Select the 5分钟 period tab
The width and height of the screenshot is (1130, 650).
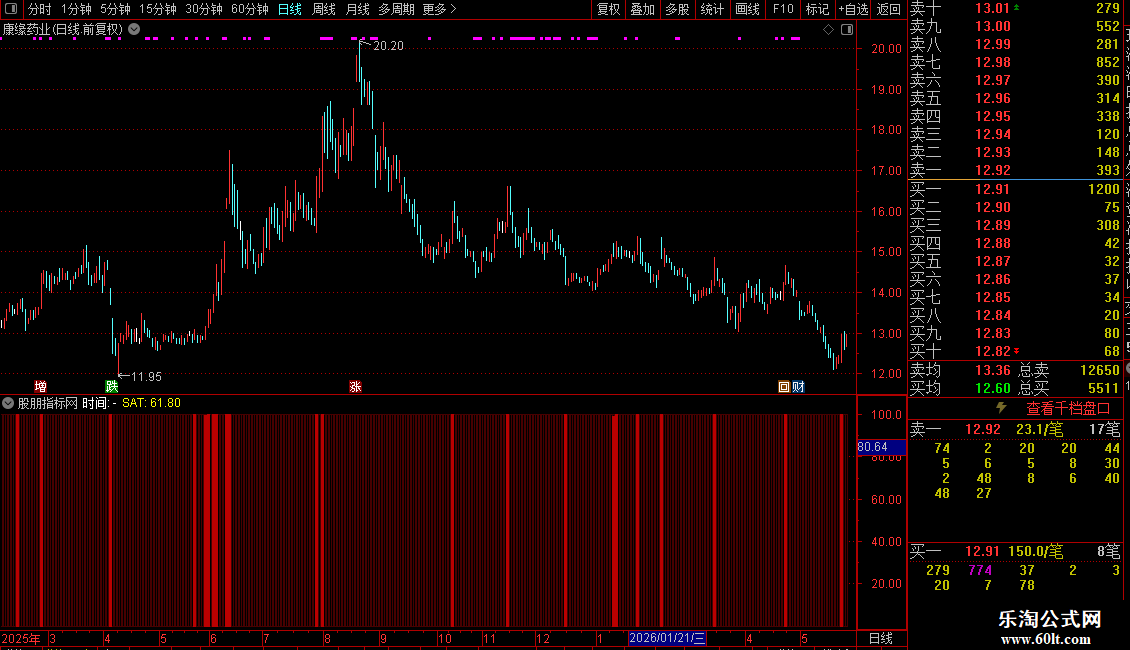(115, 9)
